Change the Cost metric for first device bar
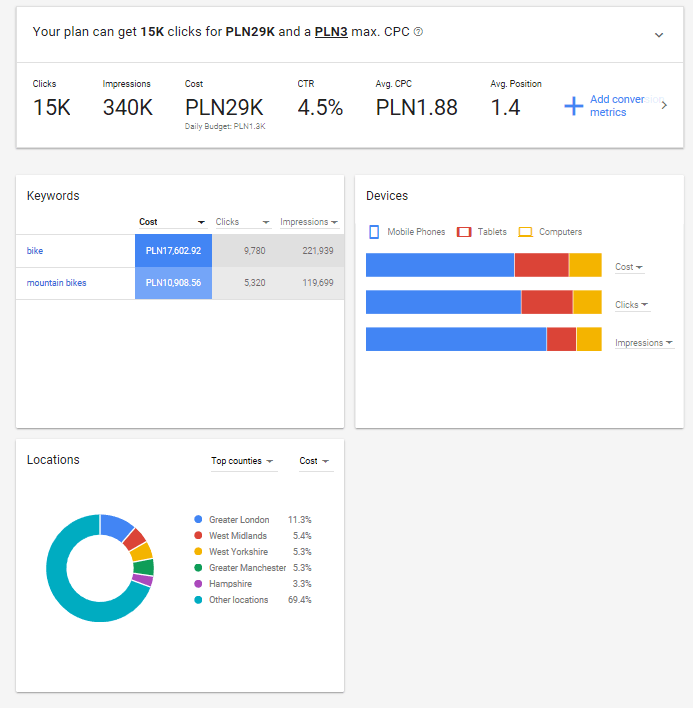Viewport: 693px width, 708px height. click(x=629, y=267)
